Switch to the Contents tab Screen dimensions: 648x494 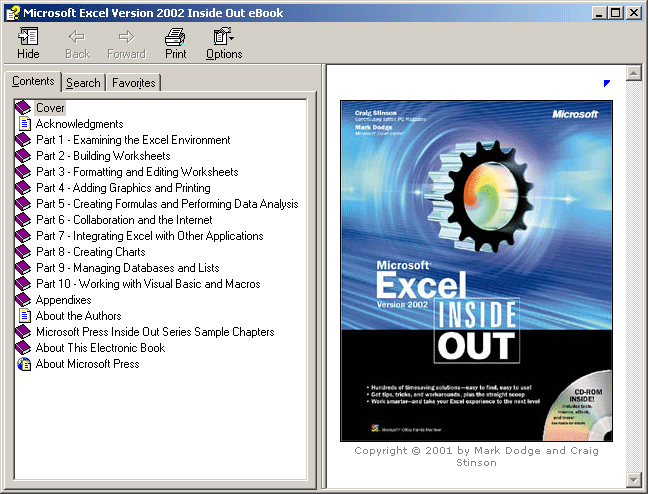(x=33, y=81)
